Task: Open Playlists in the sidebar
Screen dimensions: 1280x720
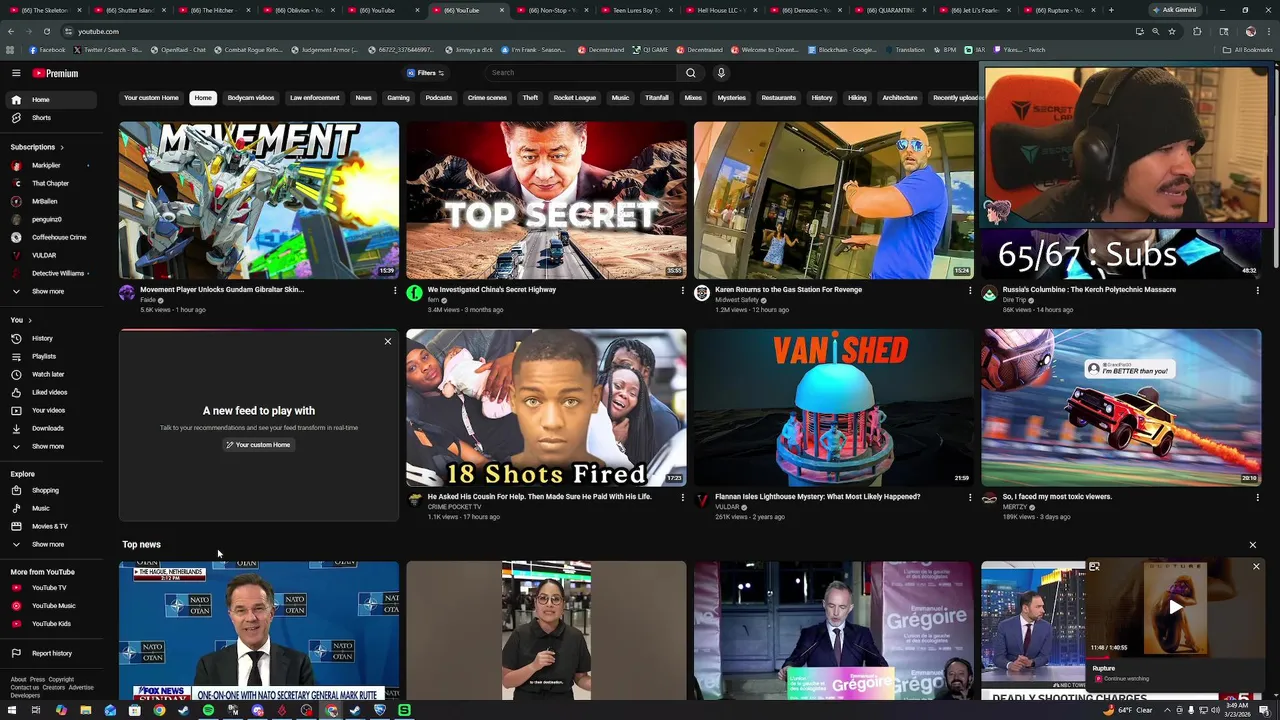Action: pos(53,356)
